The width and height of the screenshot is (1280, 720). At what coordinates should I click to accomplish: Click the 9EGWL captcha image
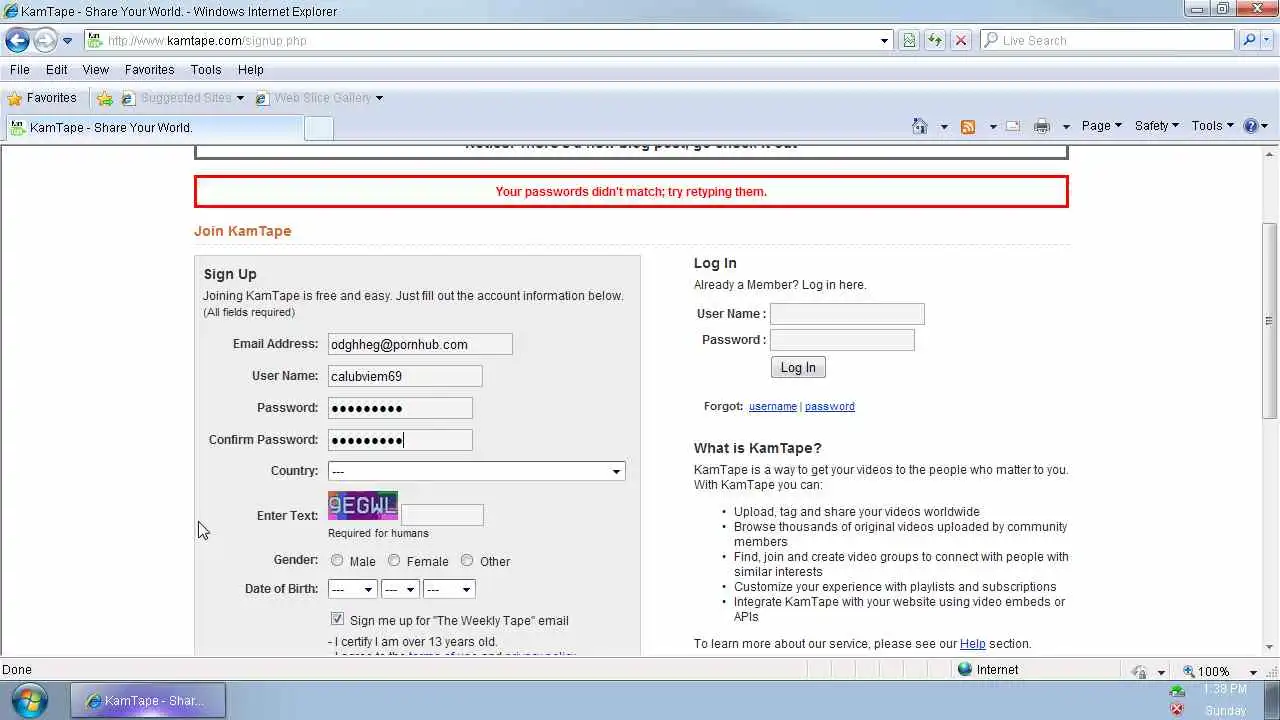tap(363, 506)
